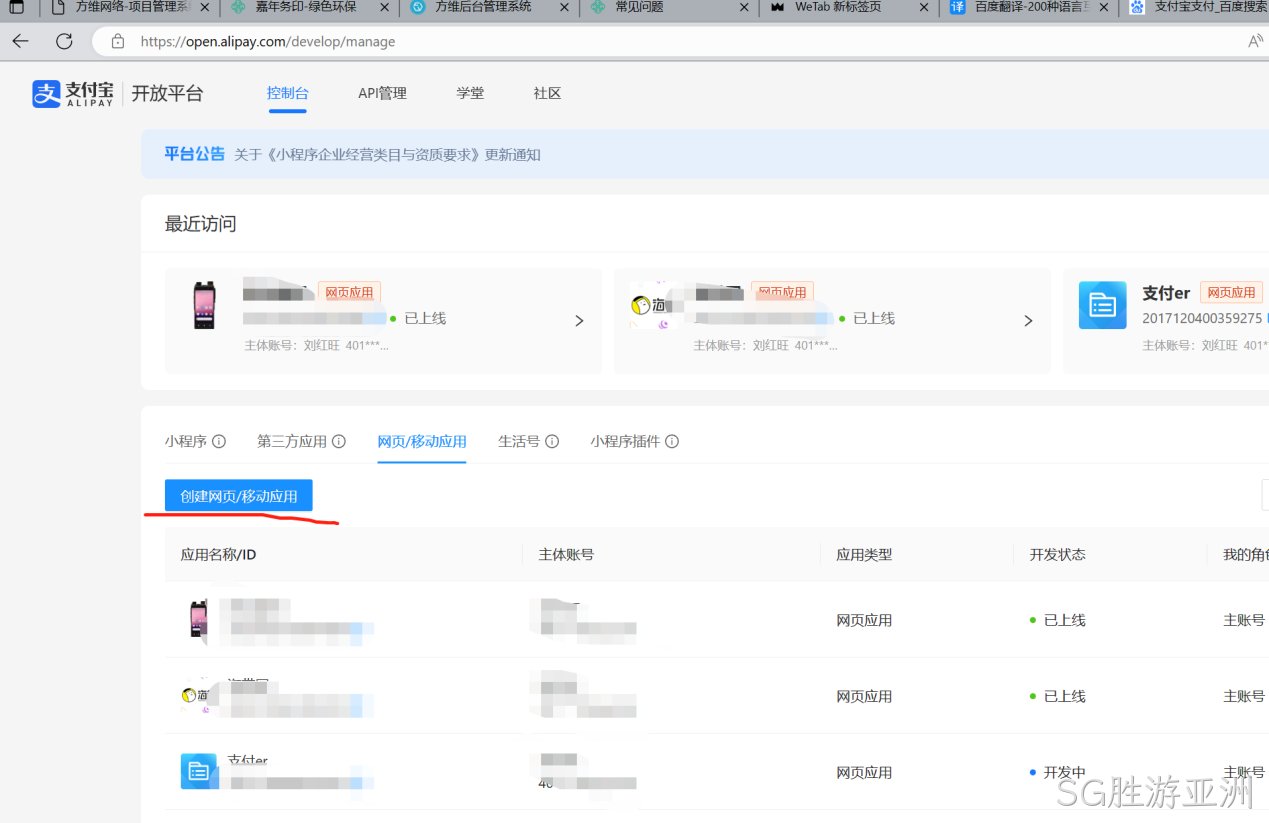Click info icon next to 小程序

tap(219, 441)
